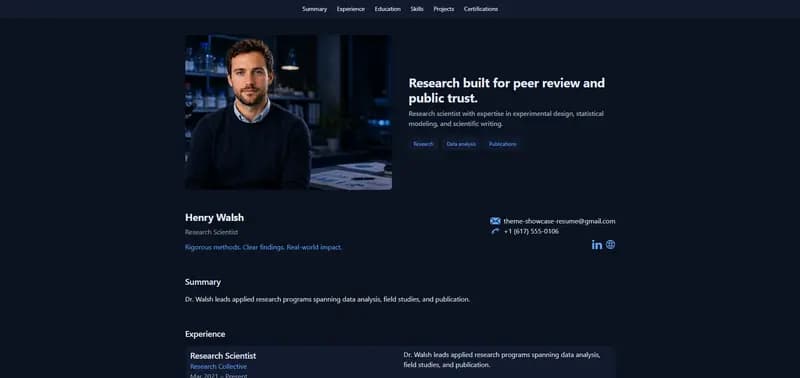Click the +1 (617) 555-0106 phone number

click(x=531, y=232)
